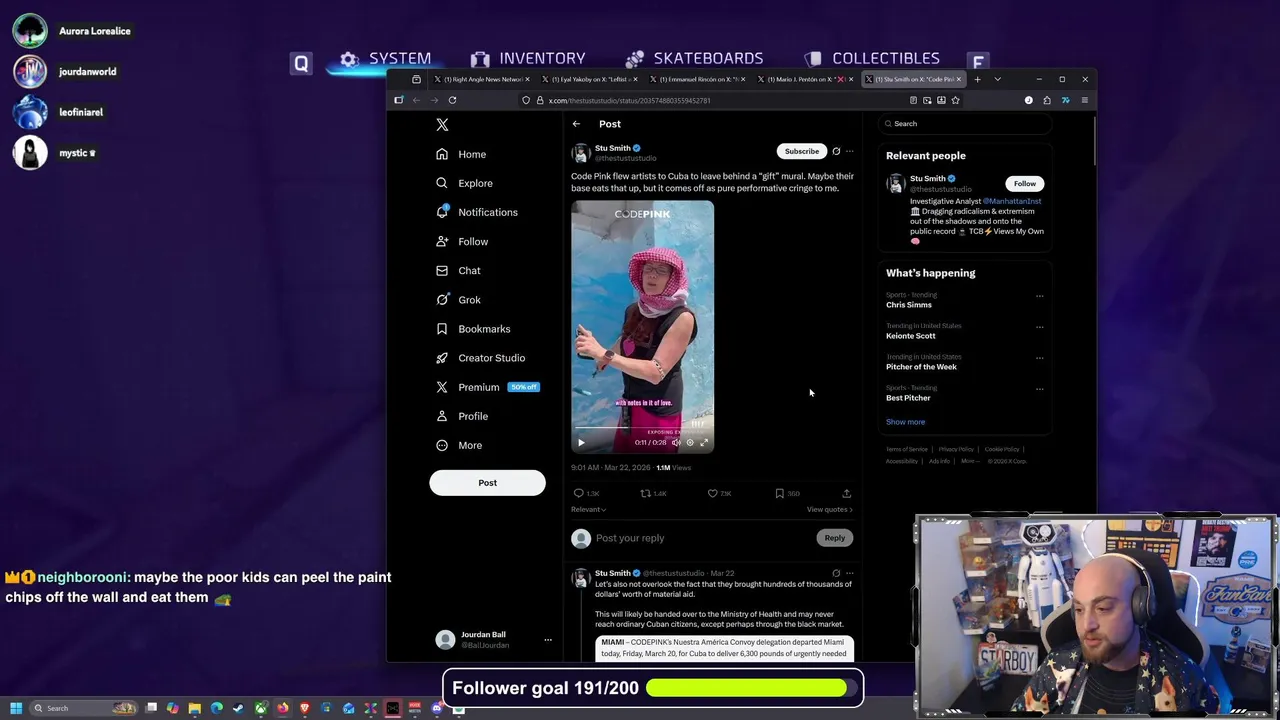Open more options for Pitcher of the Week
The height and width of the screenshot is (720, 1280).
click(x=1039, y=358)
